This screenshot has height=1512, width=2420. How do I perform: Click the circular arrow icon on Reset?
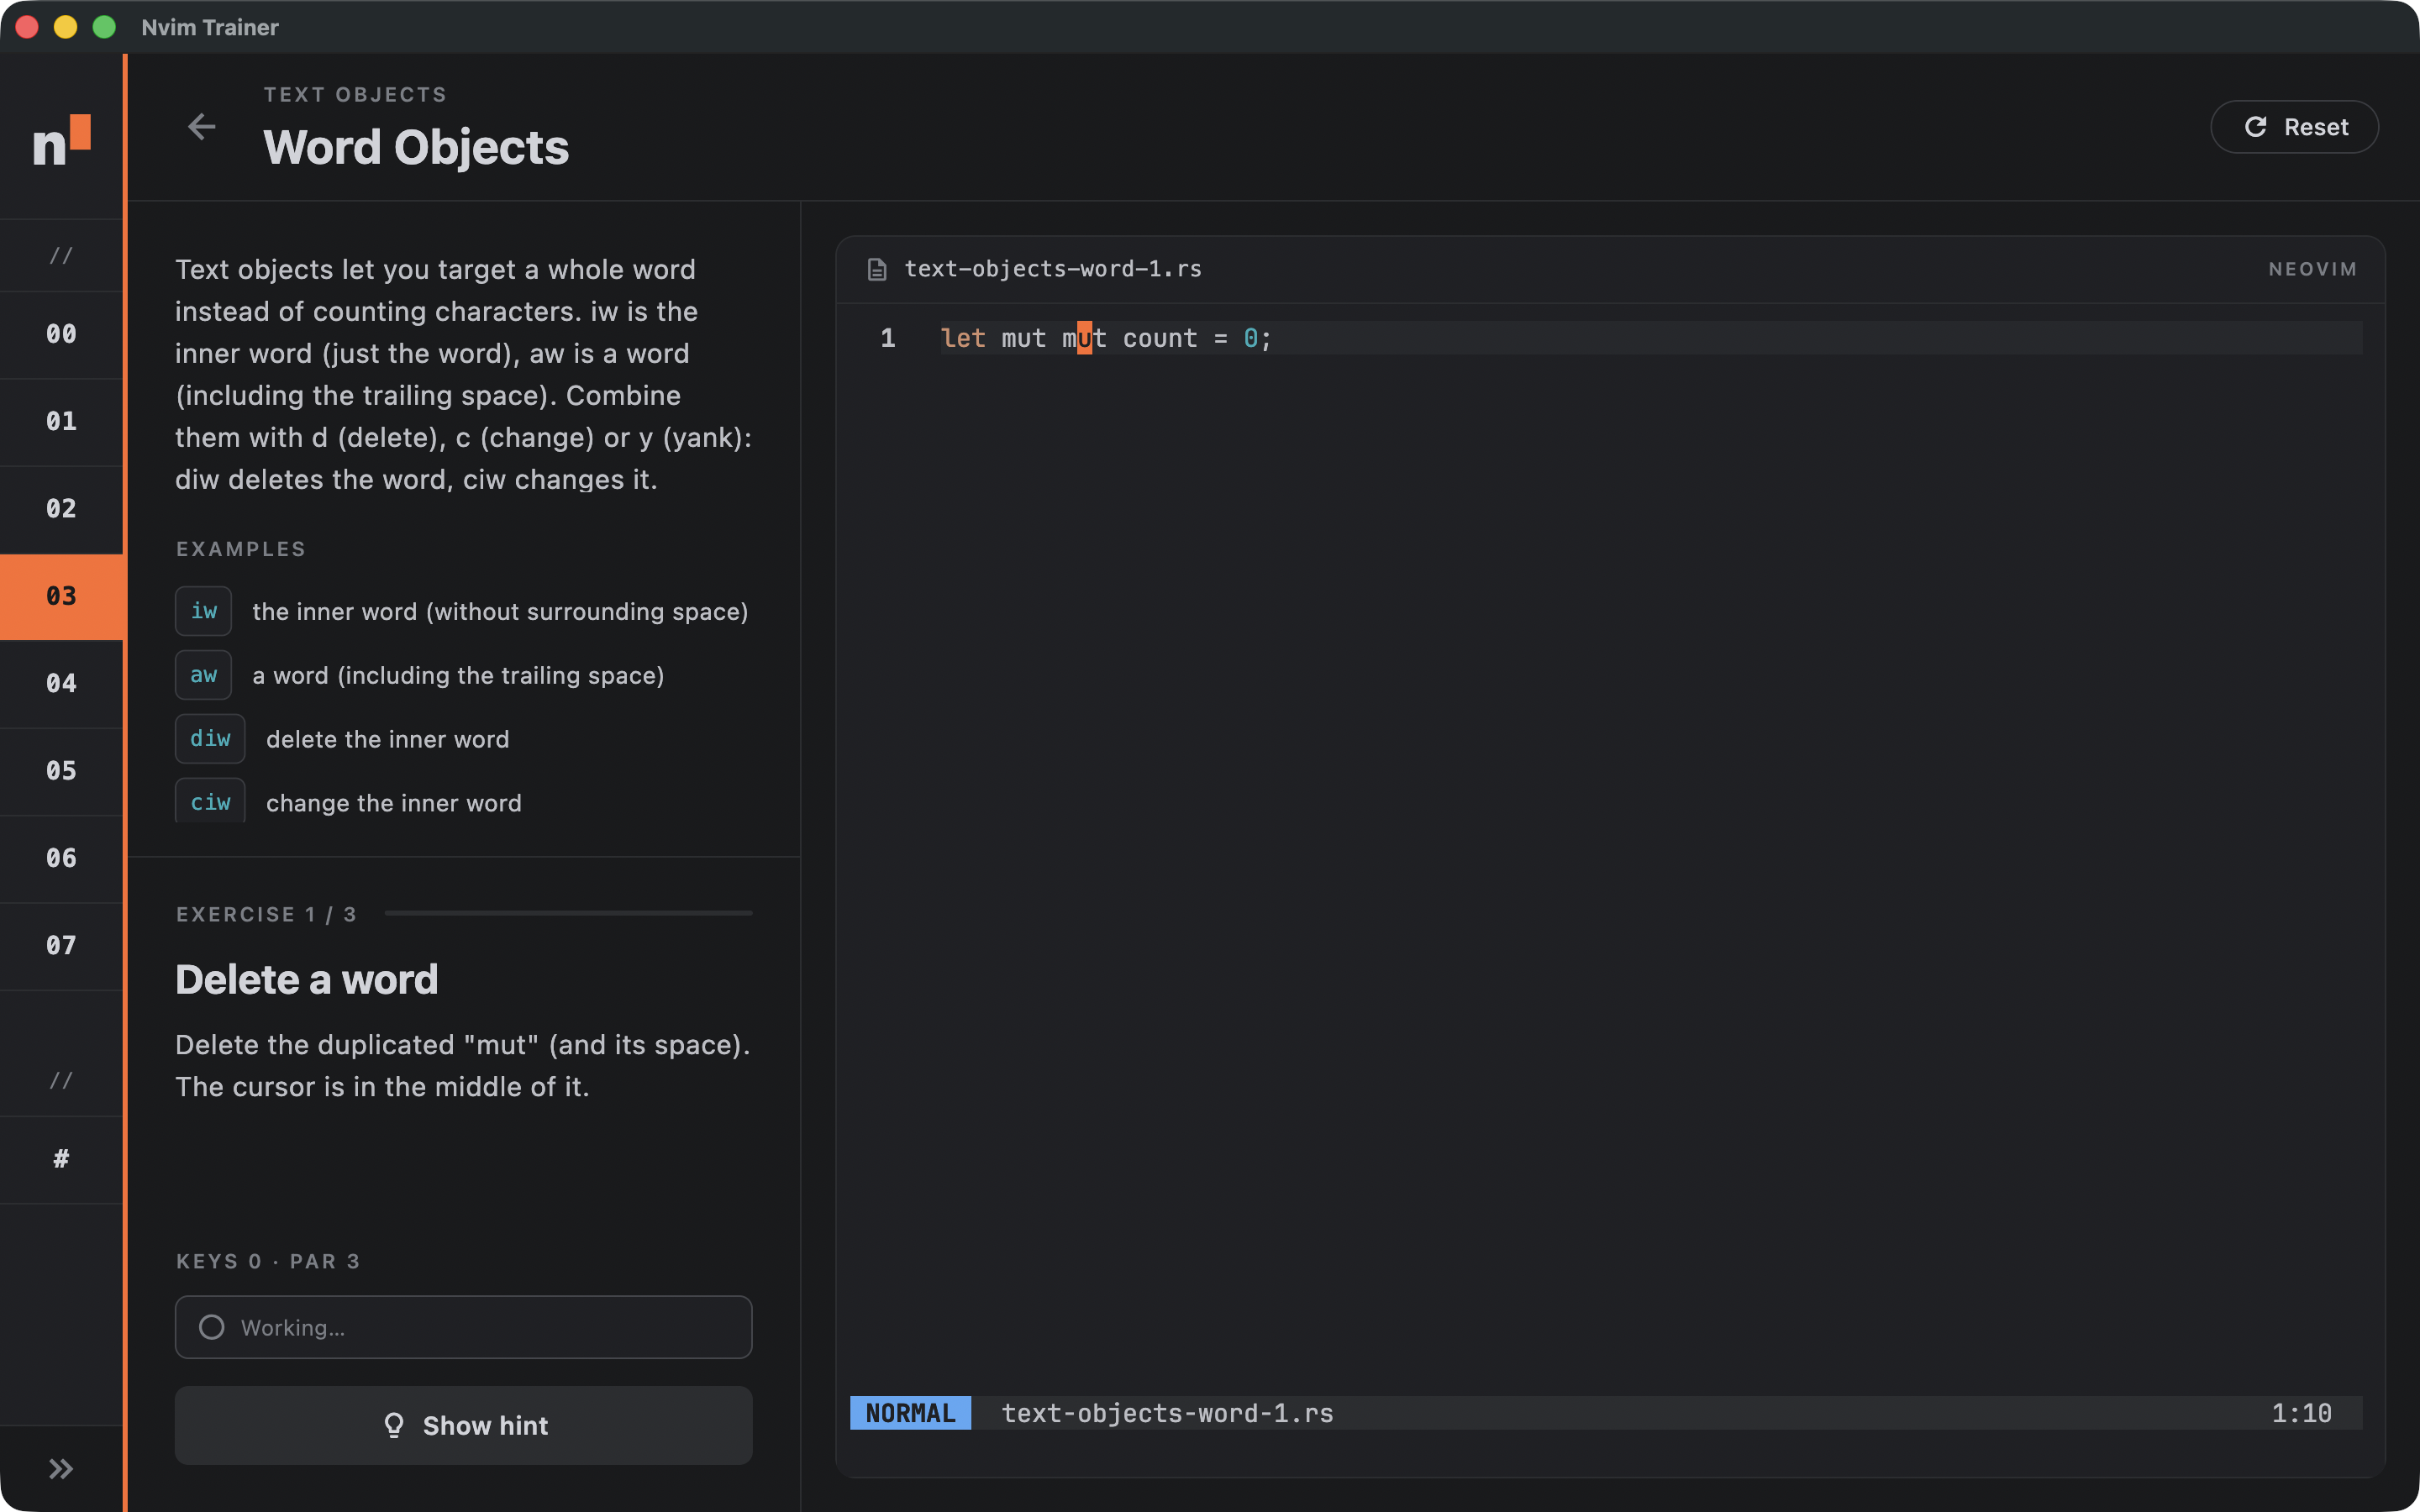tap(2255, 127)
